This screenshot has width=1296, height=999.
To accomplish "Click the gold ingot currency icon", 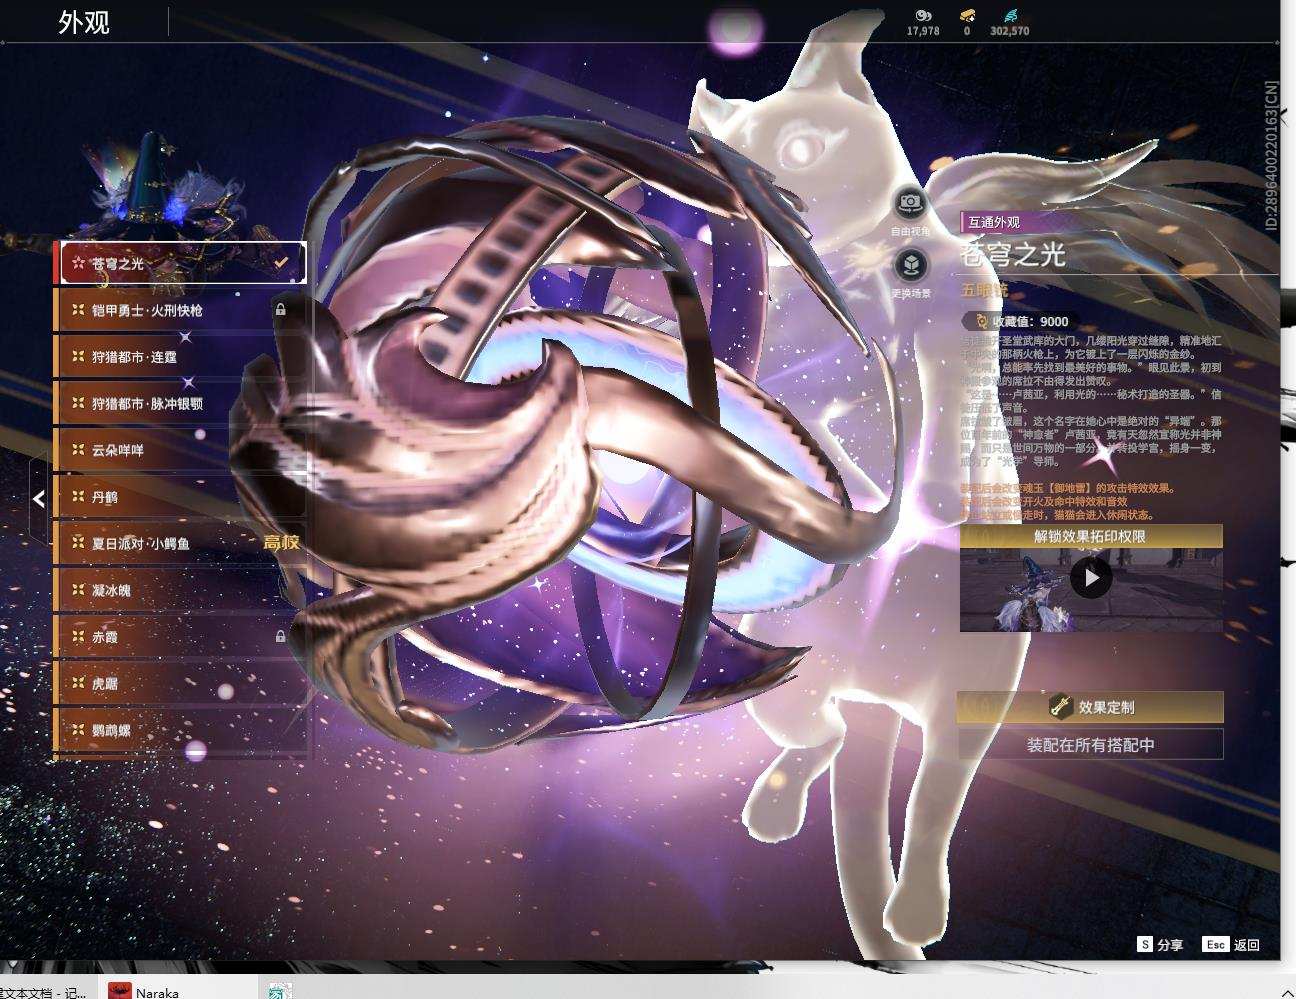I will (x=967, y=15).
